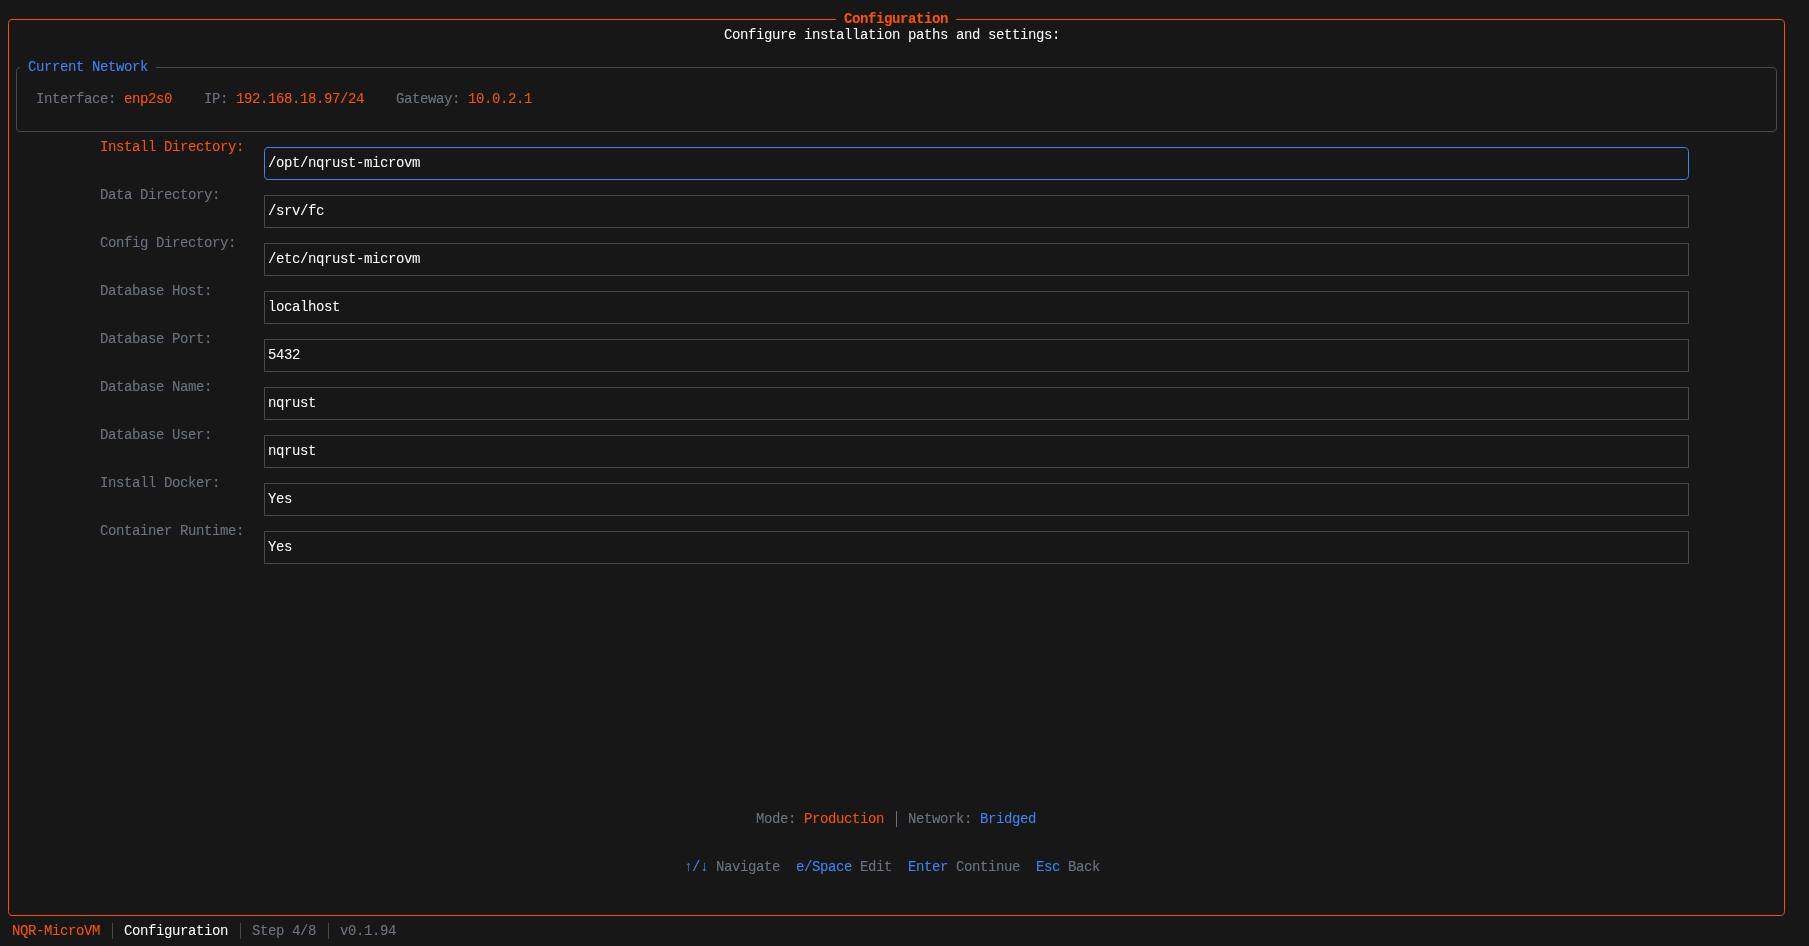Click the Database Host field showing localhost
Image resolution: width=1809 pixels, height=946 pixels.
975,307
